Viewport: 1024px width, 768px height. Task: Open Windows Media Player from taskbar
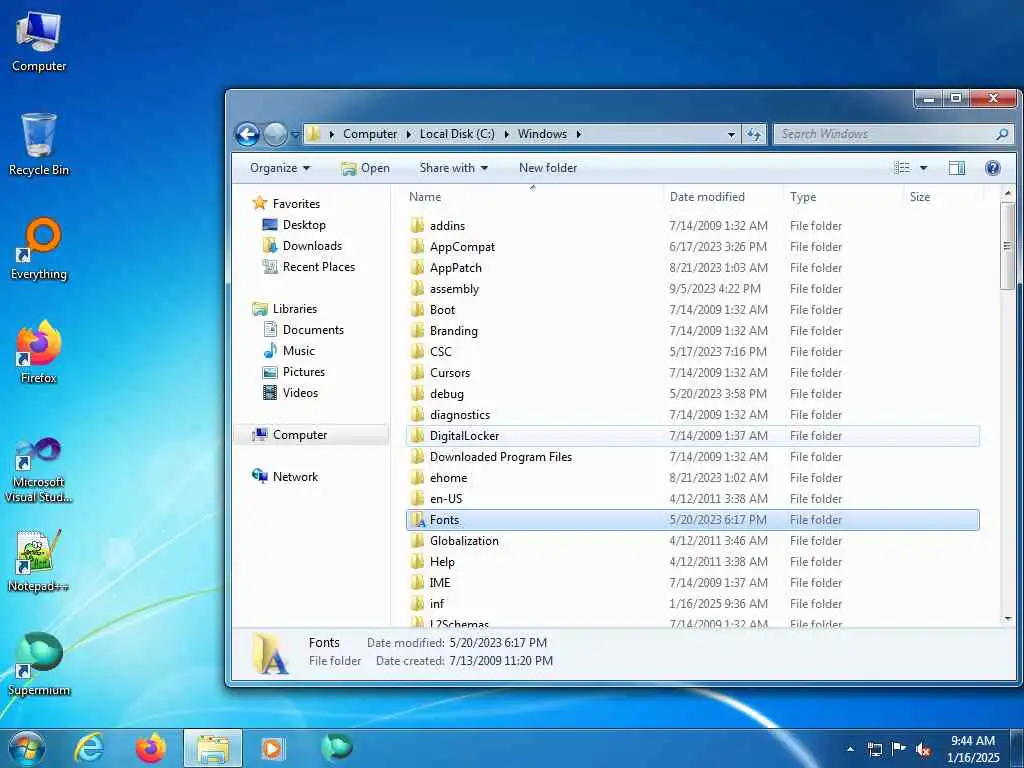click(x=272, y=748)
